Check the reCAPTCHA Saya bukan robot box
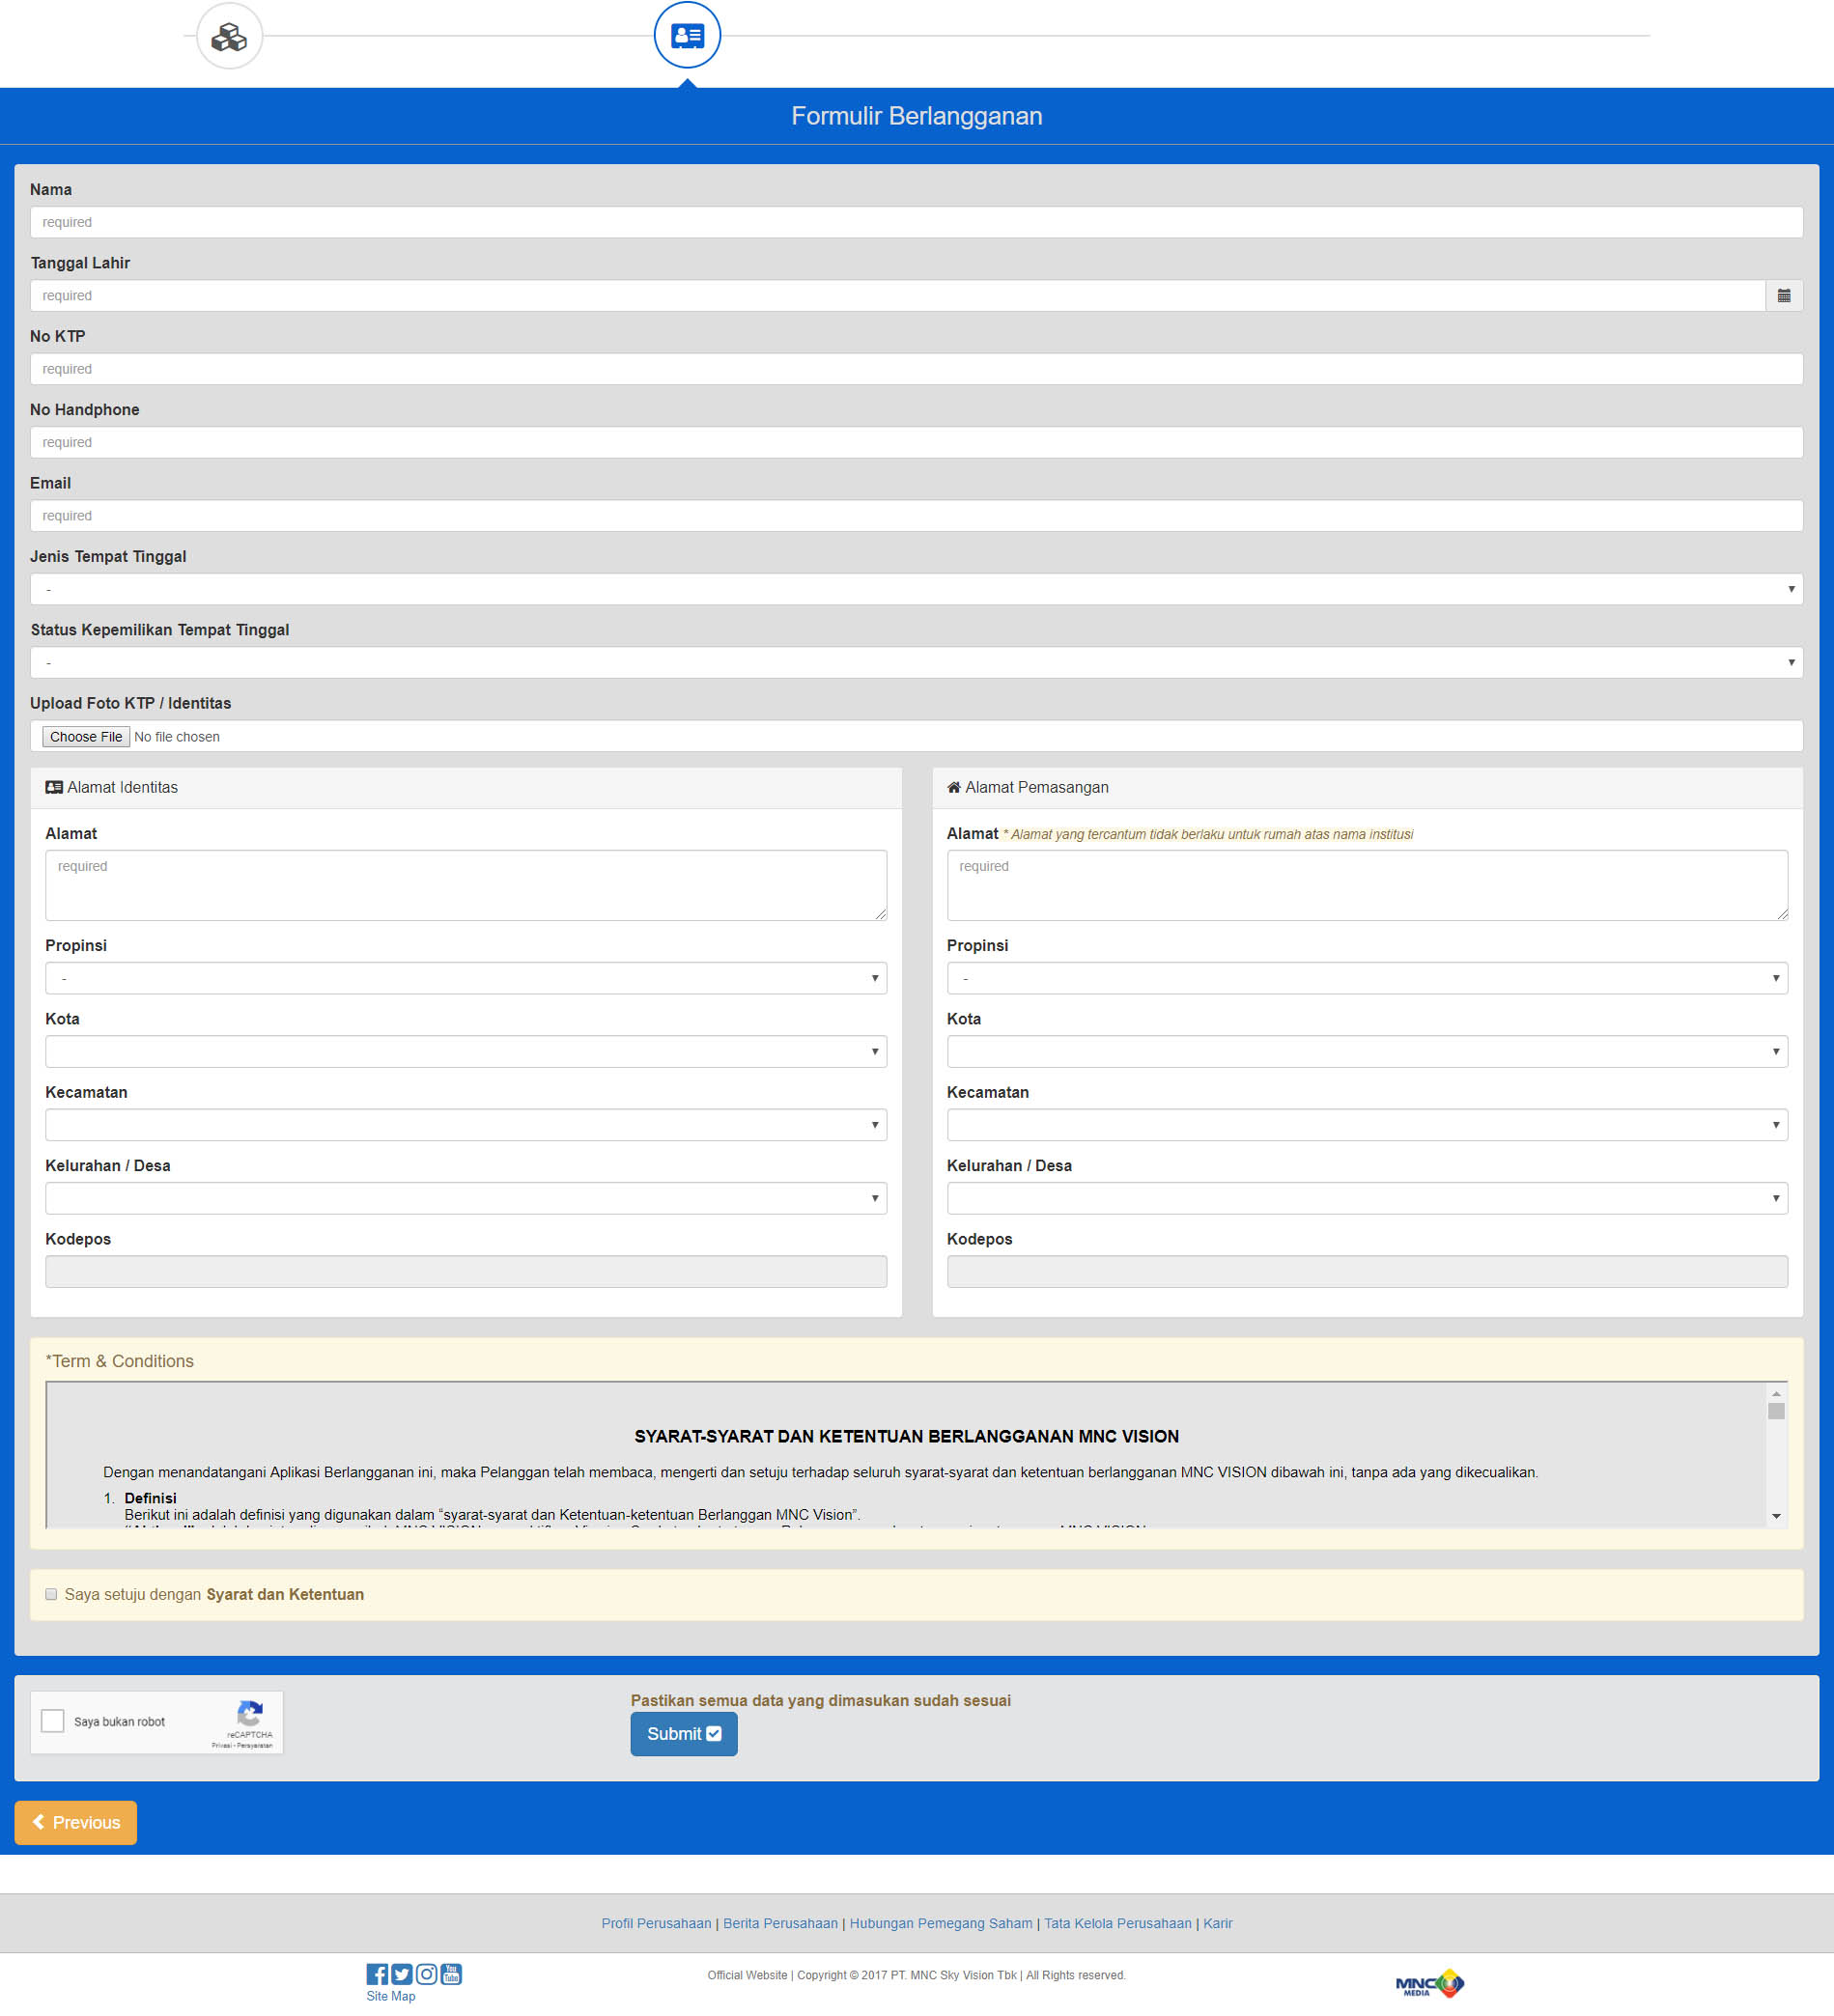The width and height of the screenshot is (1834, 2016). point(52,1721)
